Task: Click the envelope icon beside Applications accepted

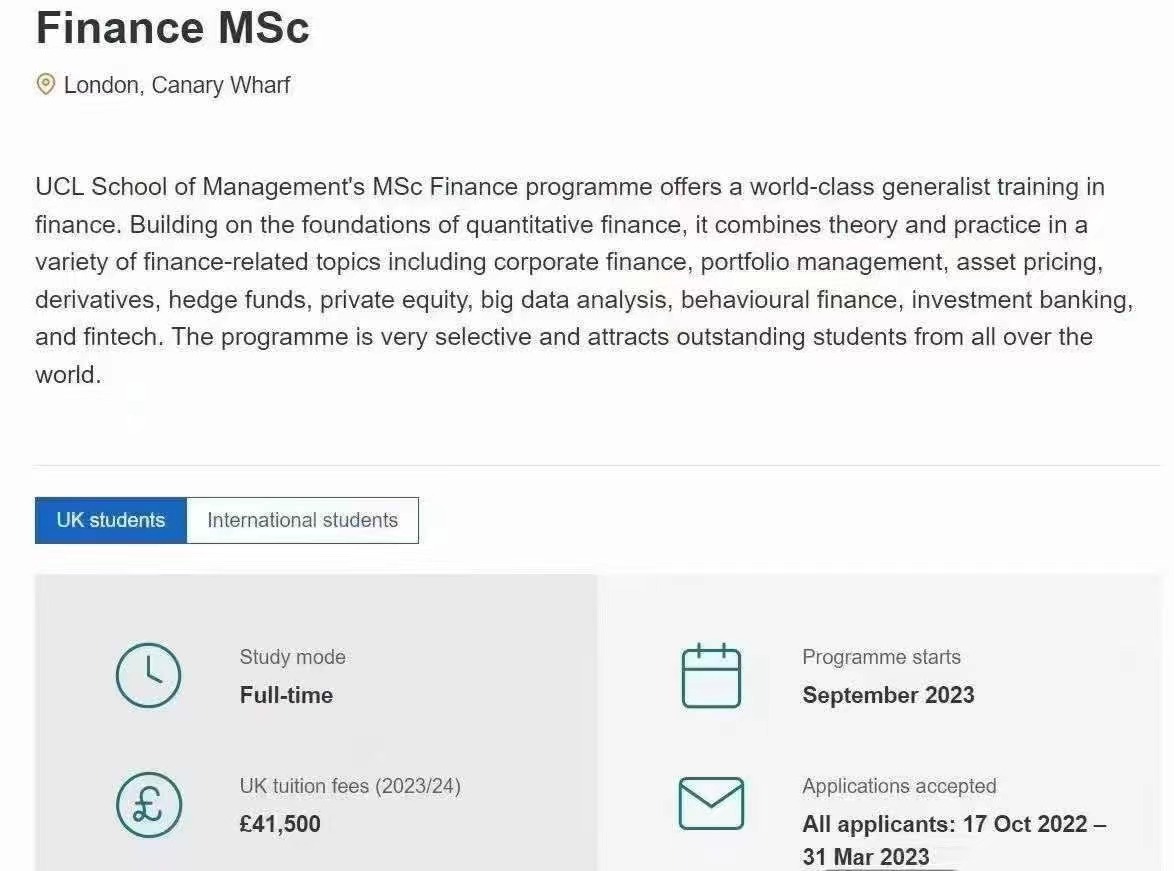Action: 711,803
